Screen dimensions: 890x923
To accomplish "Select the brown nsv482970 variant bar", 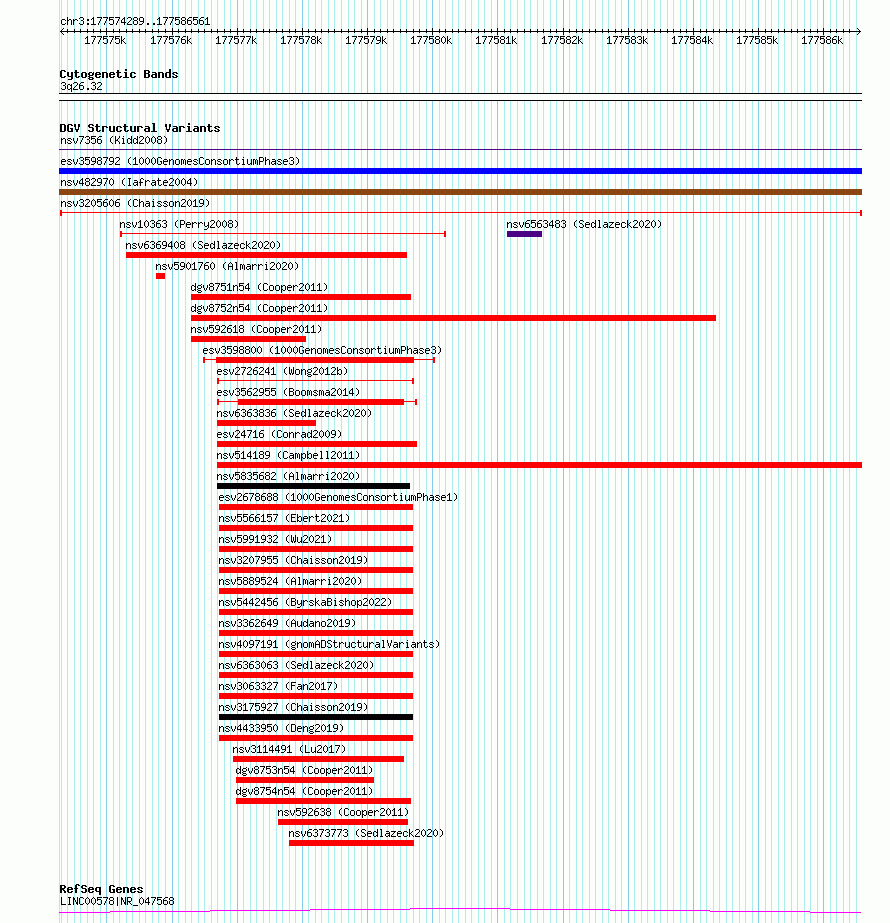I will click(x=460, y=192).
